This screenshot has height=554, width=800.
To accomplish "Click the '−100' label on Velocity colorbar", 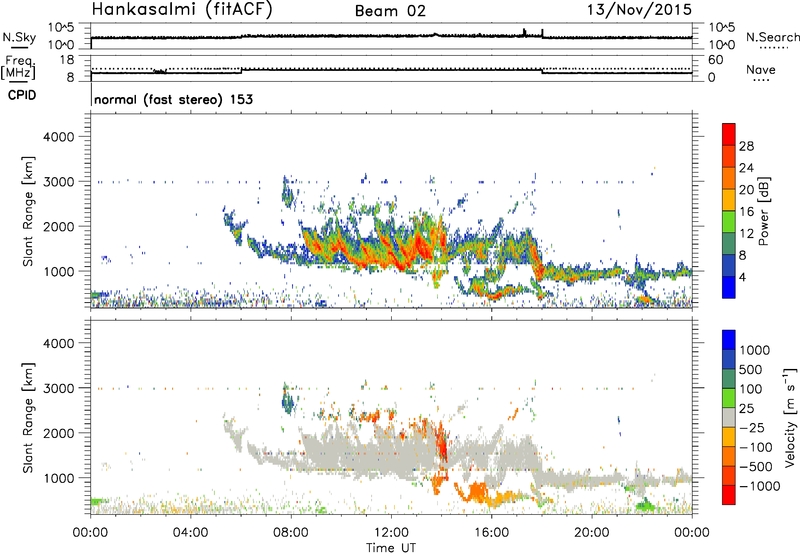I will click(756, 447).
